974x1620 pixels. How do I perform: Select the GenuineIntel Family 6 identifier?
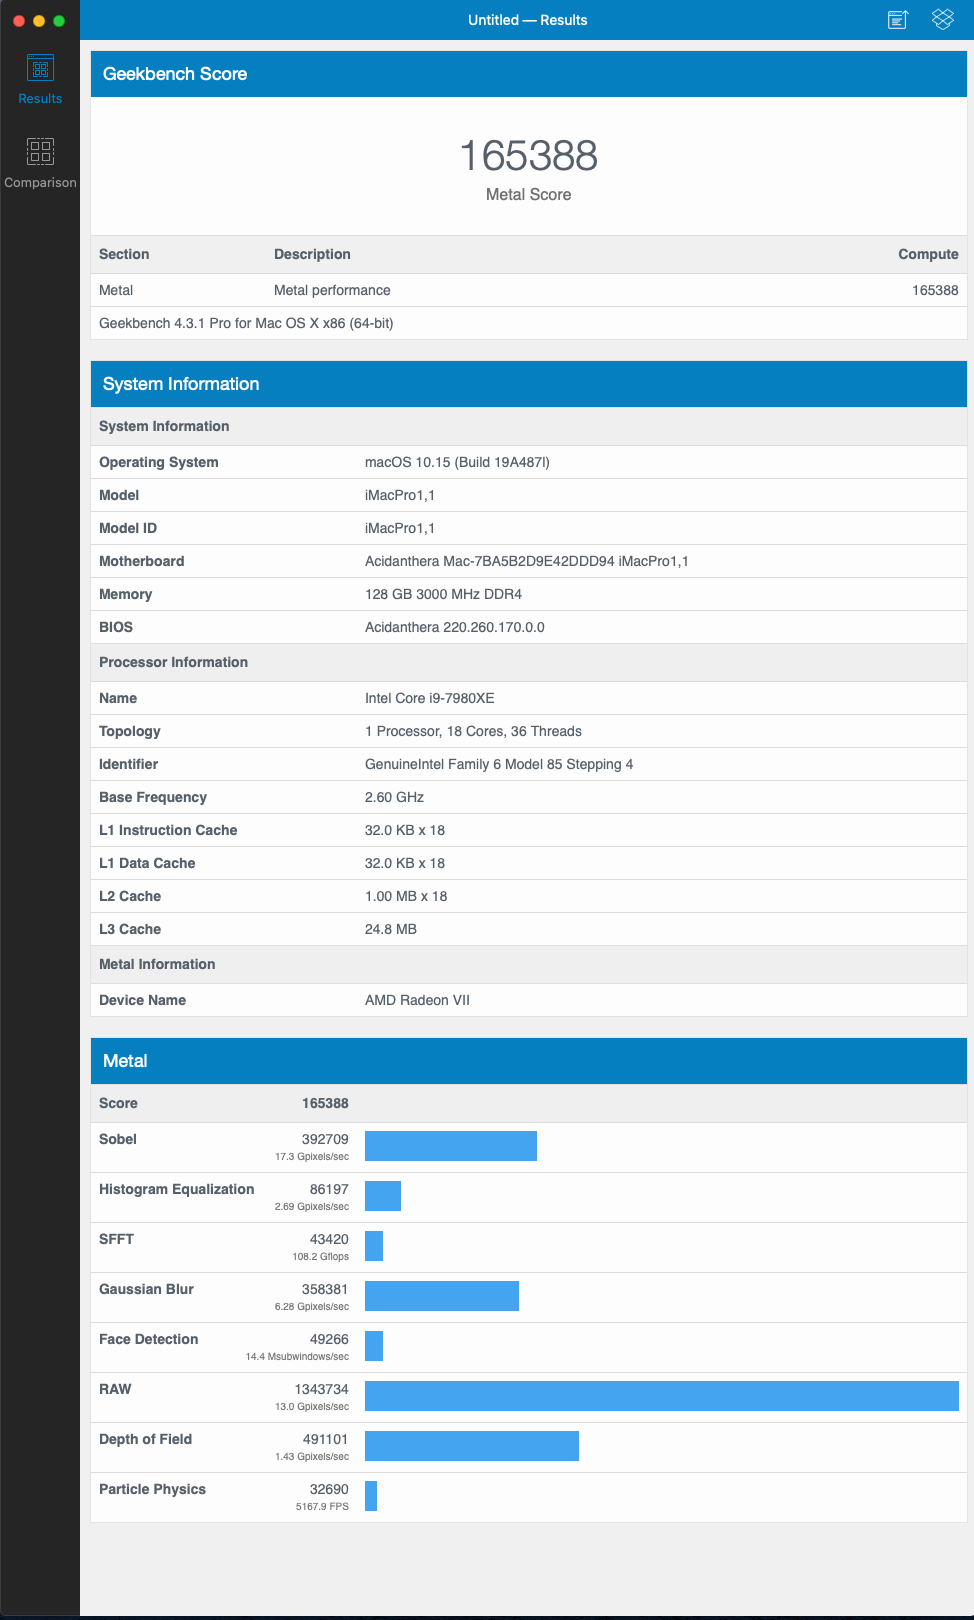click(x=499, y=764)
